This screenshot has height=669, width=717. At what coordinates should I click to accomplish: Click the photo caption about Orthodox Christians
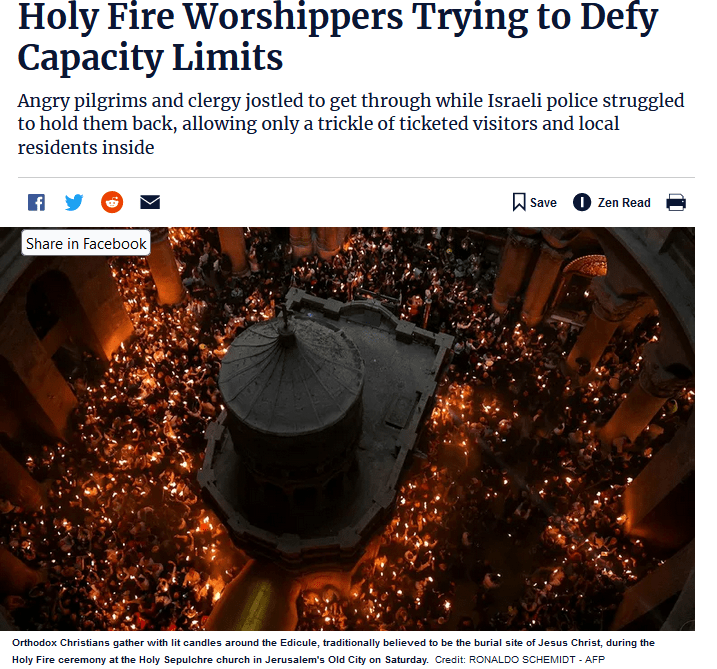(x=333, y=651)
